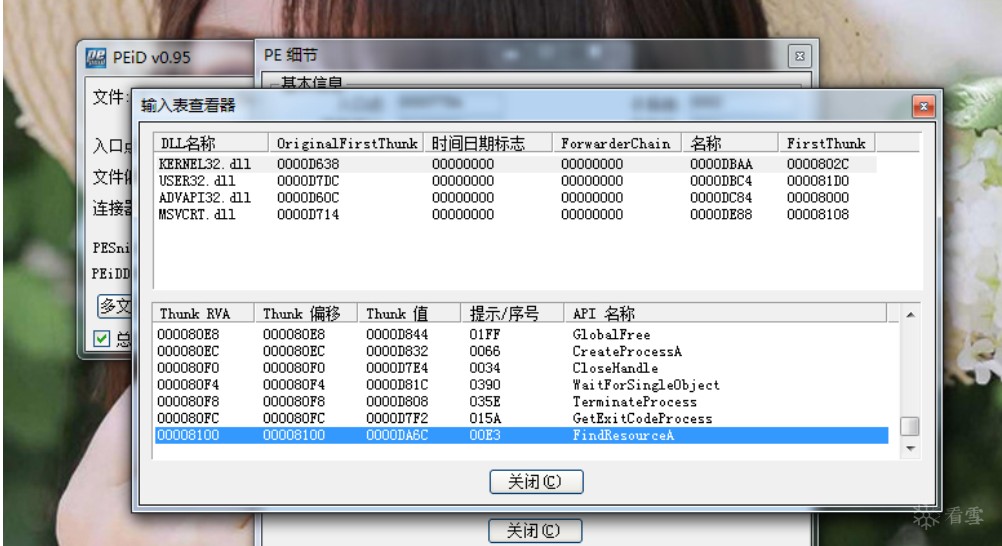Click FirstThunk value 0000802C
Viewport: 1002px width, 546px height.
[x=818, y=164]
